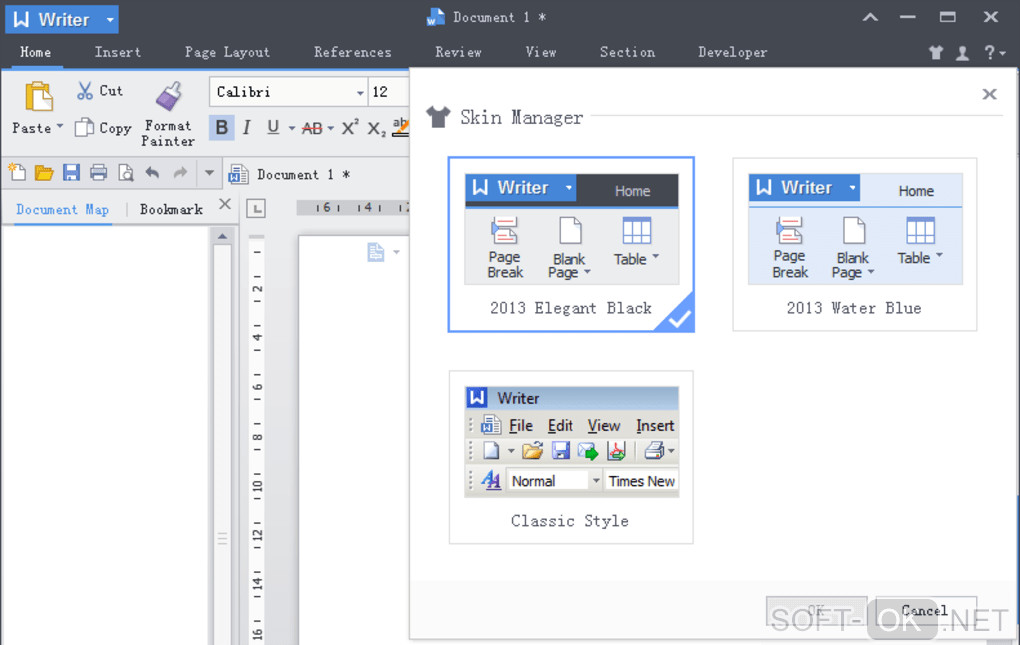Image resolution: width=1020 pixels, height=645 pixels.
Task: Activate the Format Painter brush
Action: pos(168,96)
